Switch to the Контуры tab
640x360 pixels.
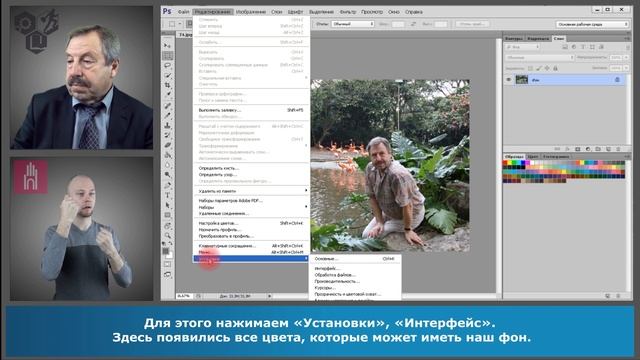[x=513, y=39]
